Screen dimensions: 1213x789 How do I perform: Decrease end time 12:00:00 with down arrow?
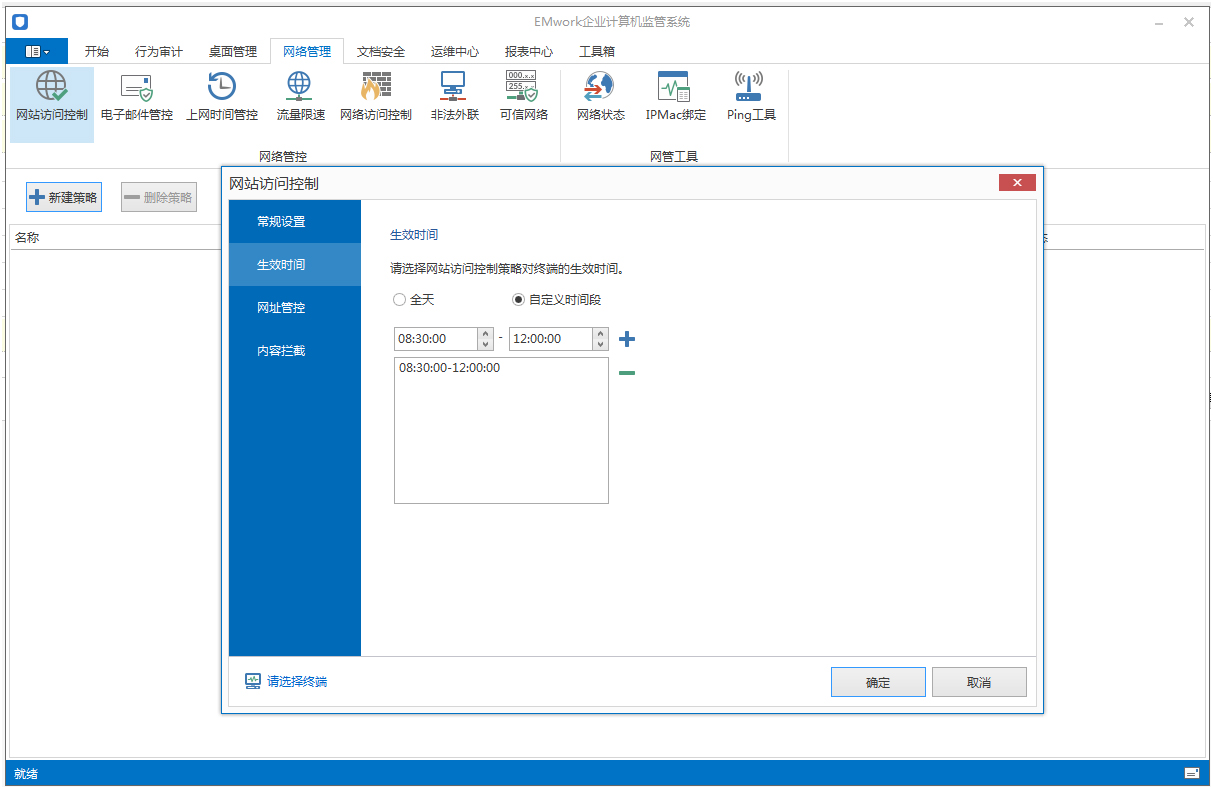pyautogui.click(x=600, y=345)
